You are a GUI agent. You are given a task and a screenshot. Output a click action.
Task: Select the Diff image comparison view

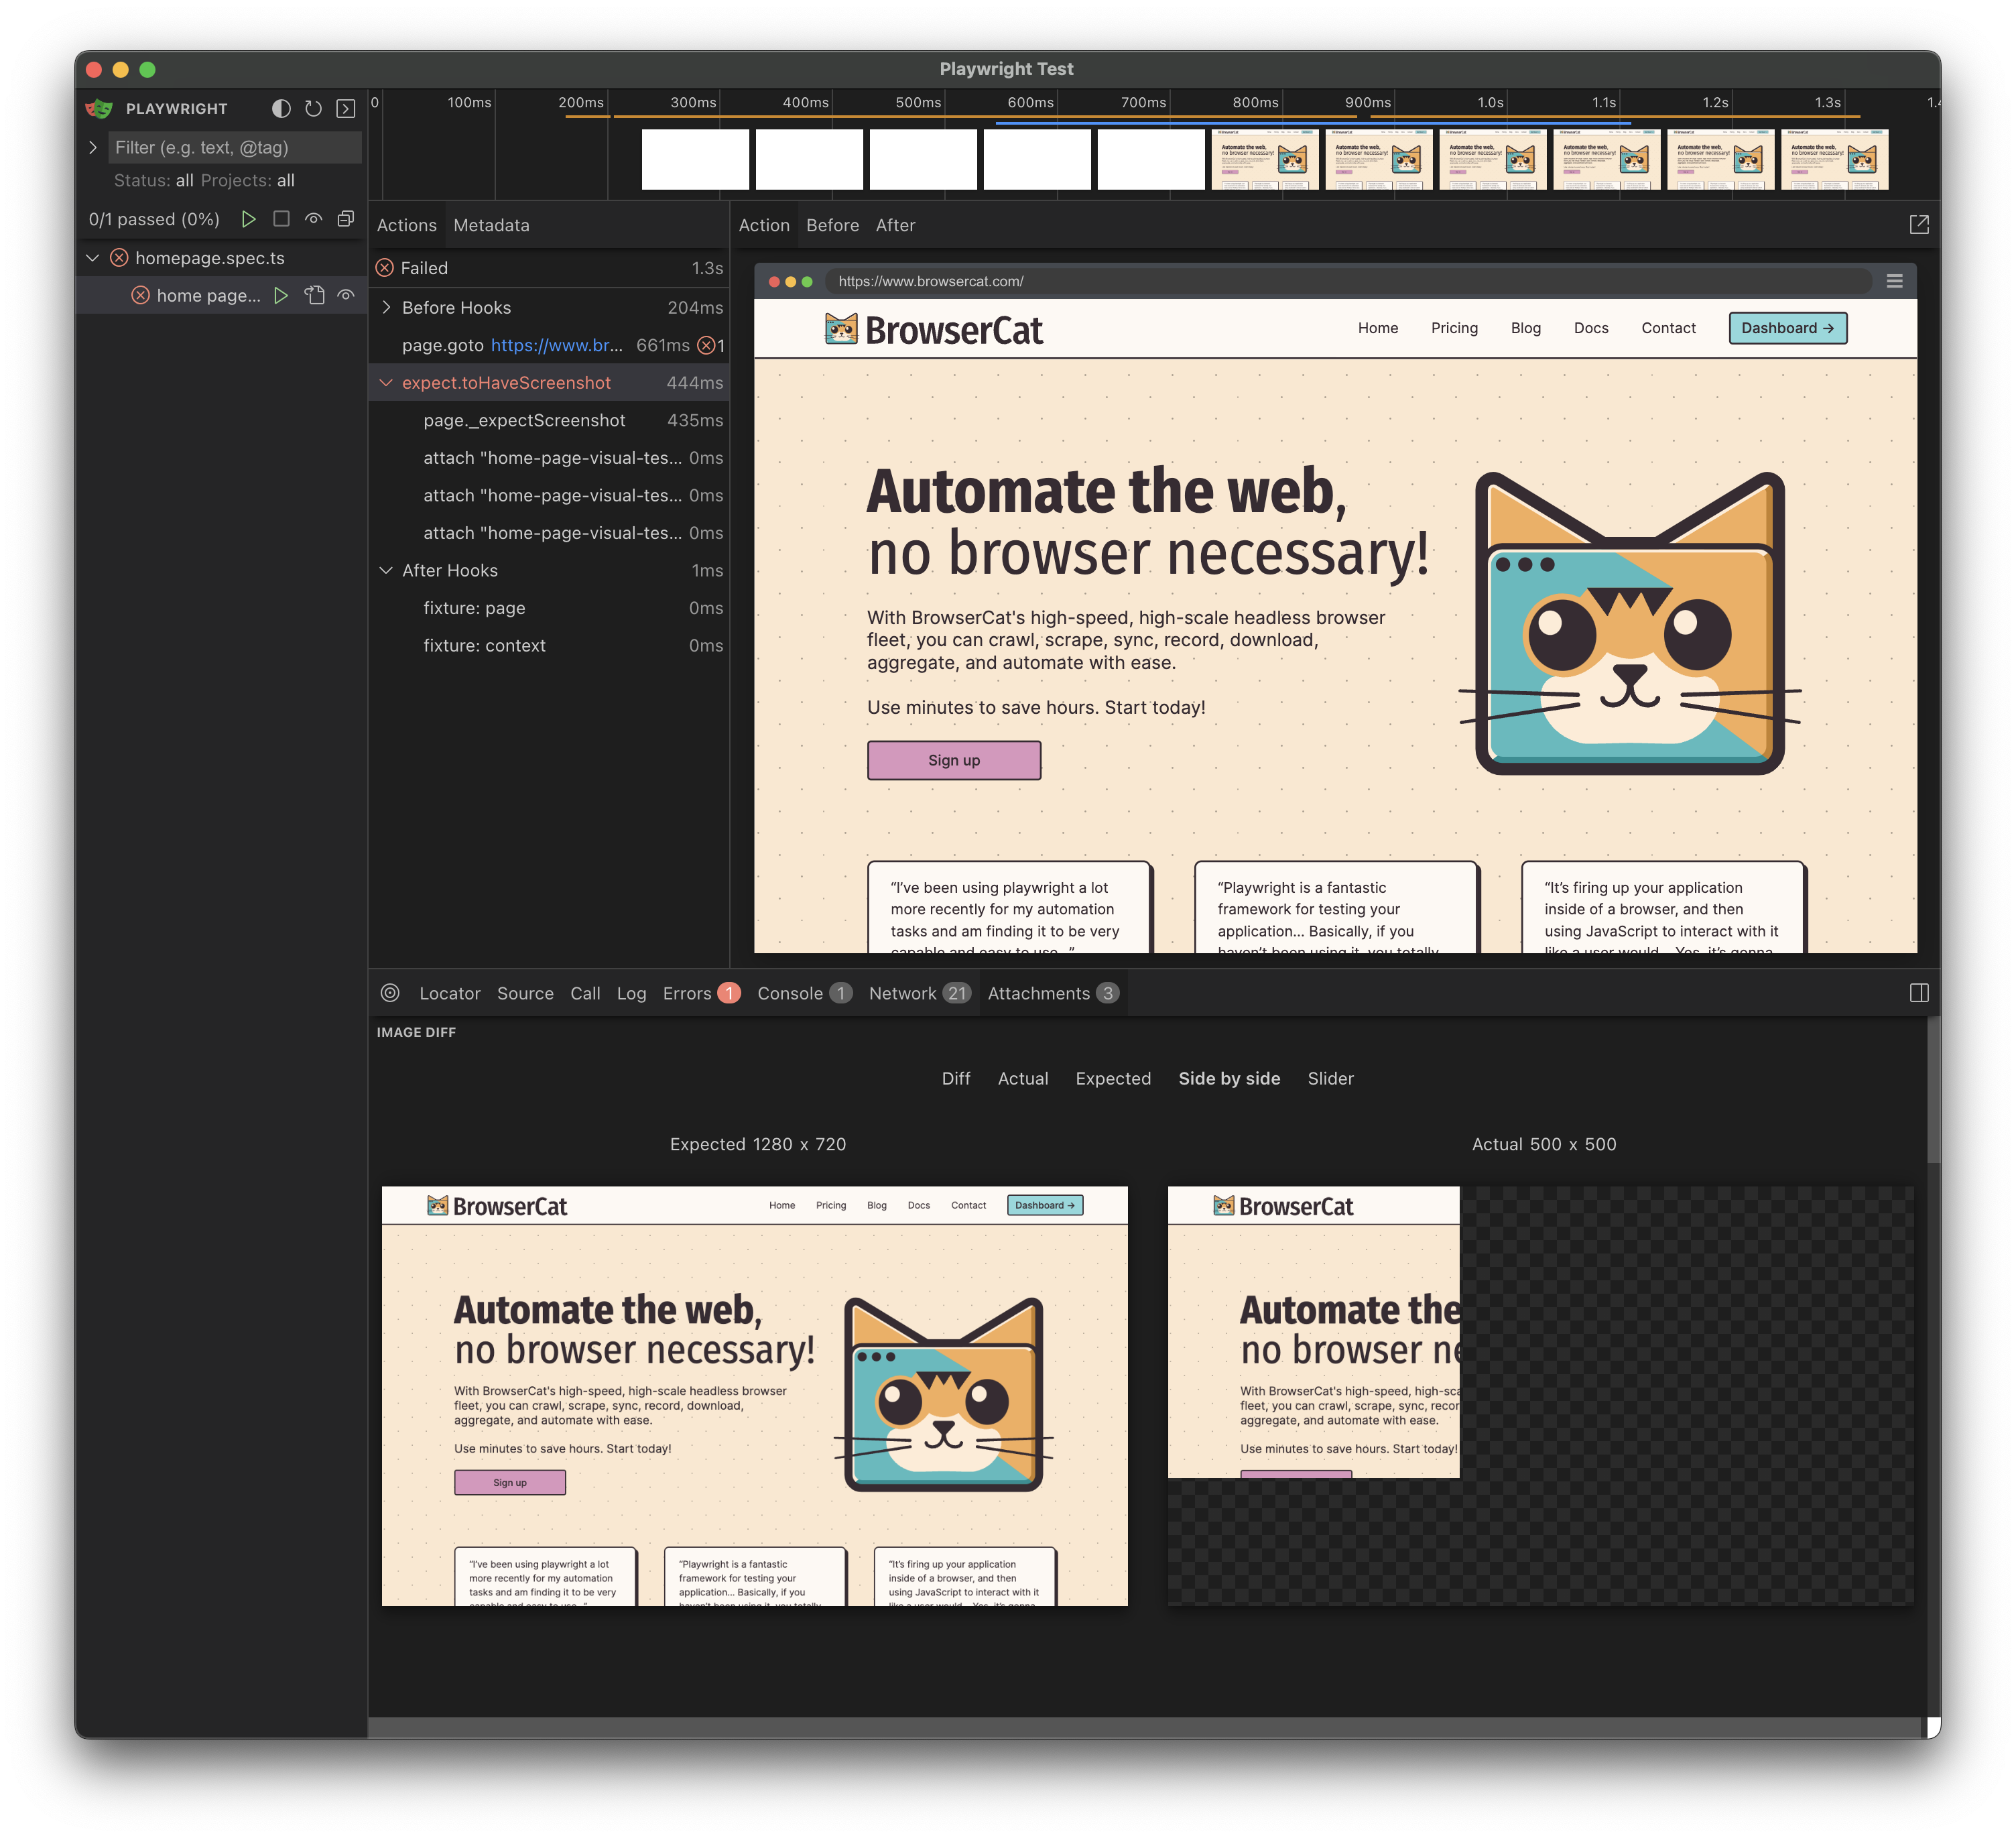pyautogui.click(x=956, y=1079)
